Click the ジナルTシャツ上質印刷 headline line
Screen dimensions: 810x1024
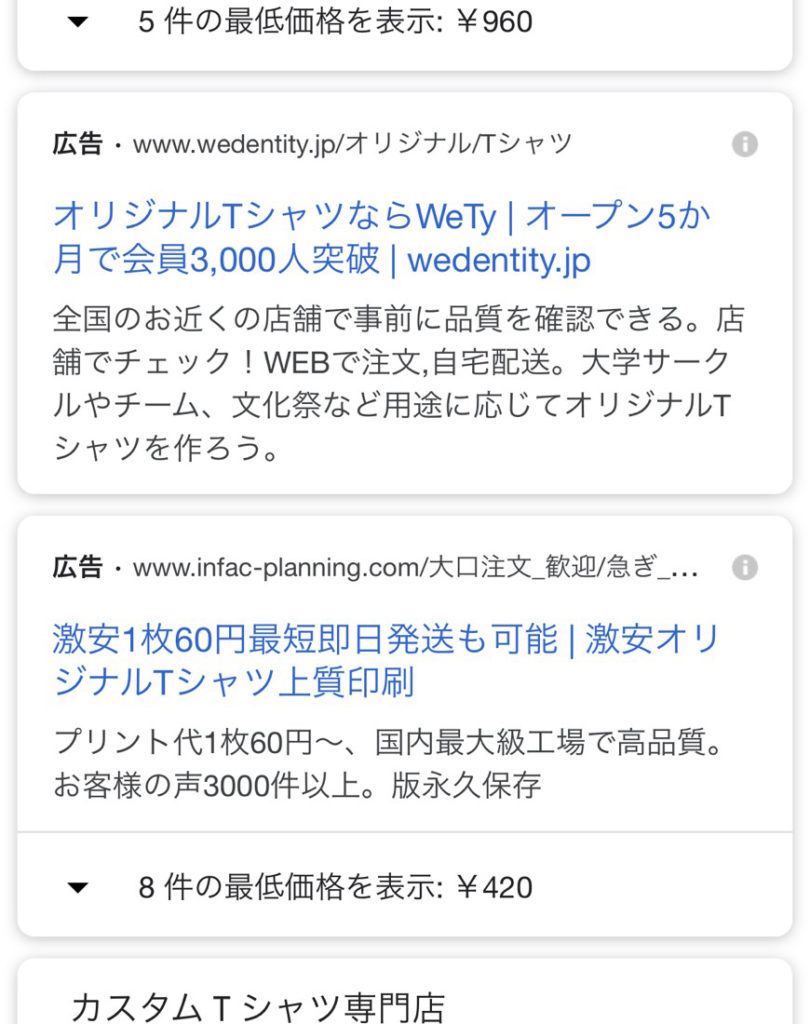point(233,682)
